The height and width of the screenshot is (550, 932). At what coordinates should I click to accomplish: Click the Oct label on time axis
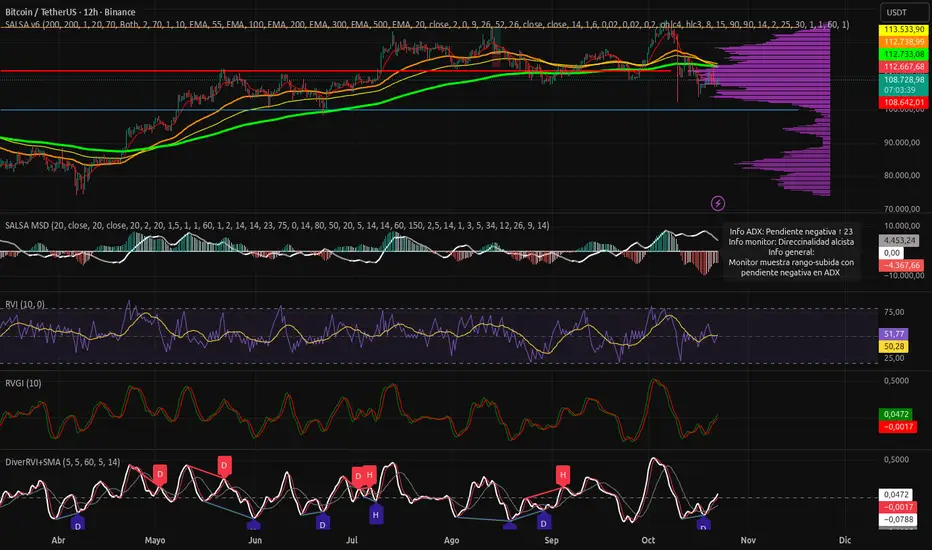tap(648, 540)
